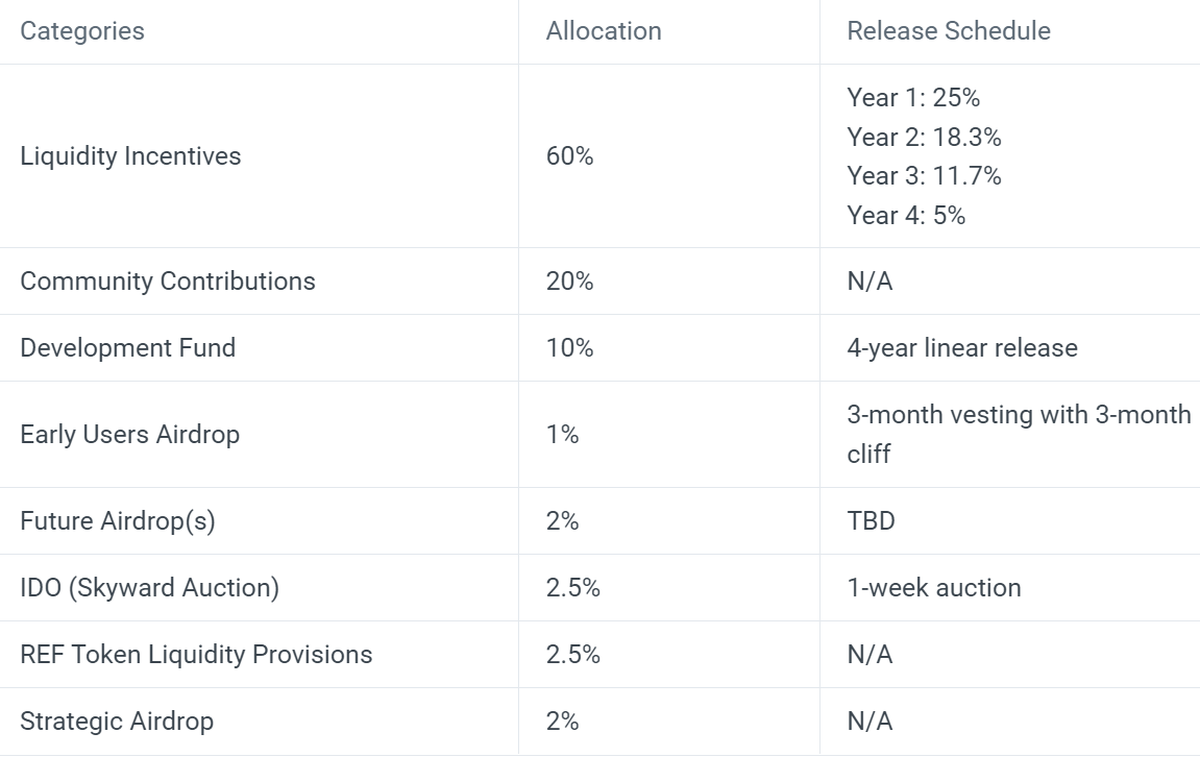Image resolution: width=1200 pixels, height=757 pixels.
Task: Click the Year 3: 11.7% text
Action: pos(924,176)
